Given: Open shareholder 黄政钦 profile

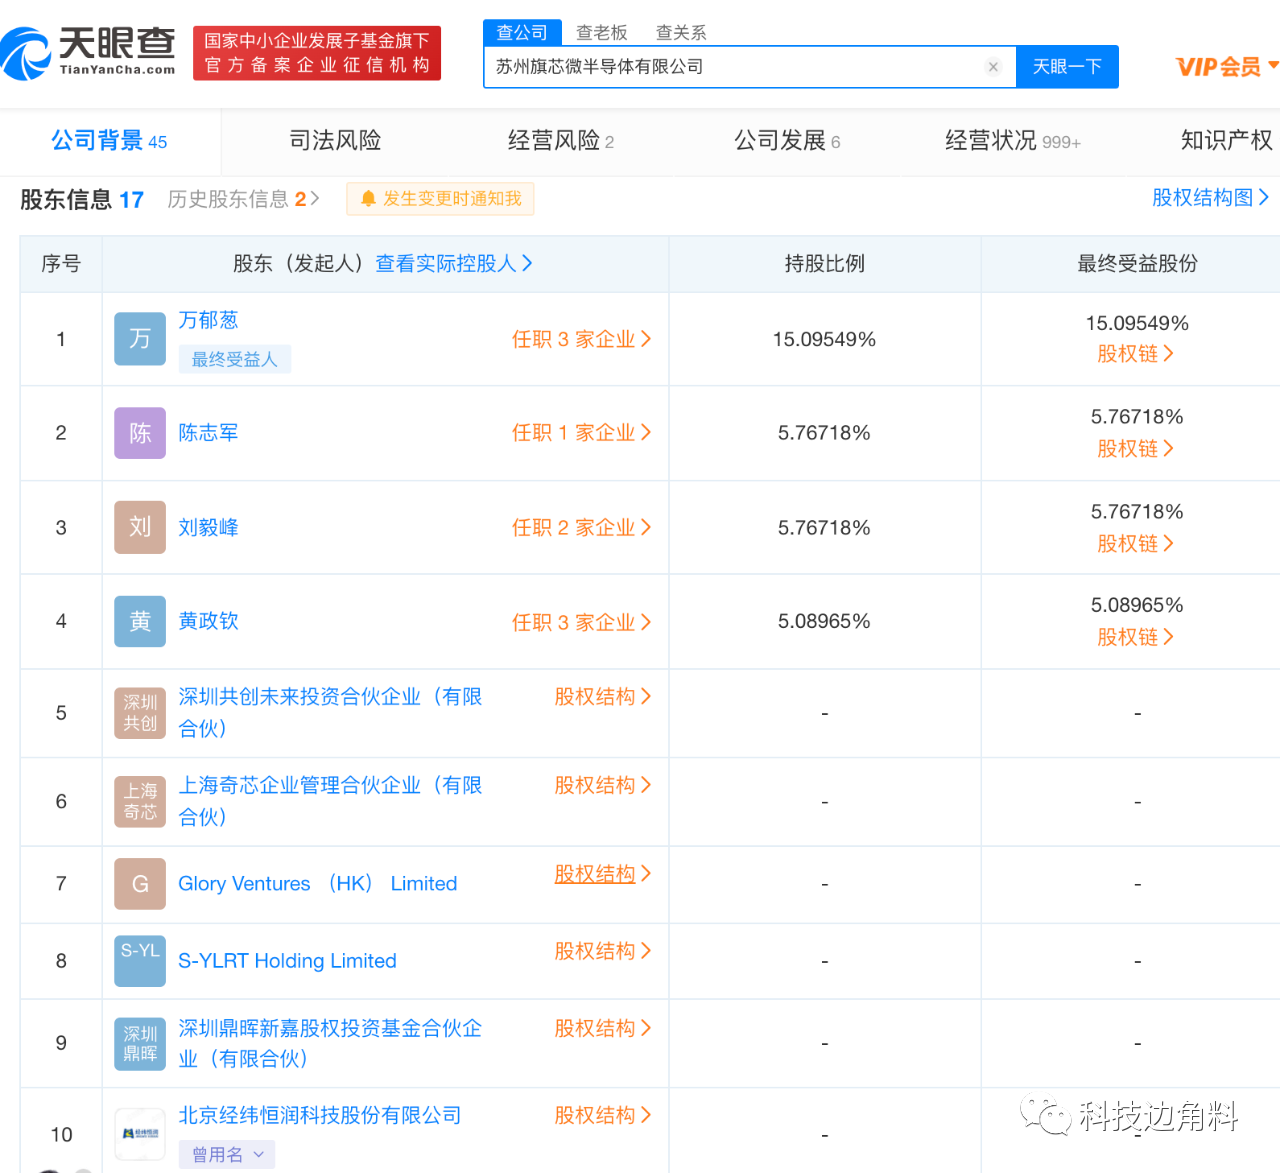Looking at the screenshot, I should click(x=208, y=621).
